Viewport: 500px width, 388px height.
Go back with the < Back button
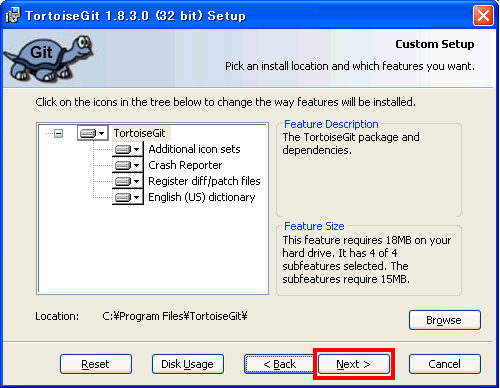(x=279, y=364)
